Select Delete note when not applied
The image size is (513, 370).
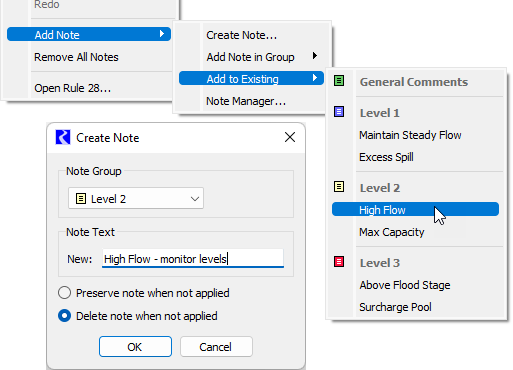(64, 316)
